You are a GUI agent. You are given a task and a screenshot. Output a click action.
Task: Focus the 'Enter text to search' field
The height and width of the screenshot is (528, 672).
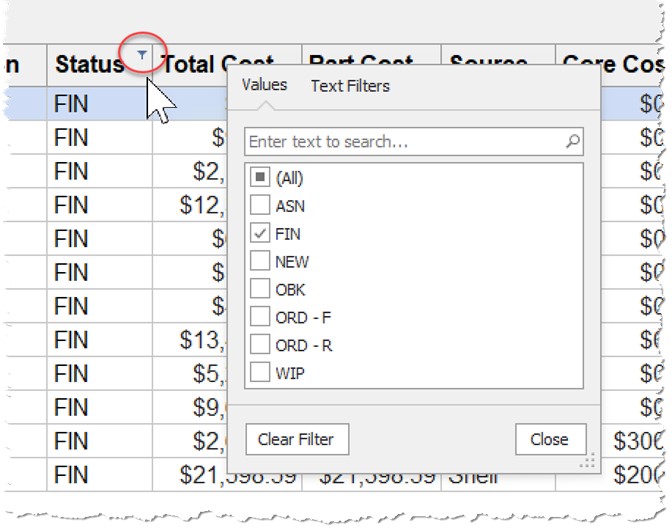tap(405, 142)
